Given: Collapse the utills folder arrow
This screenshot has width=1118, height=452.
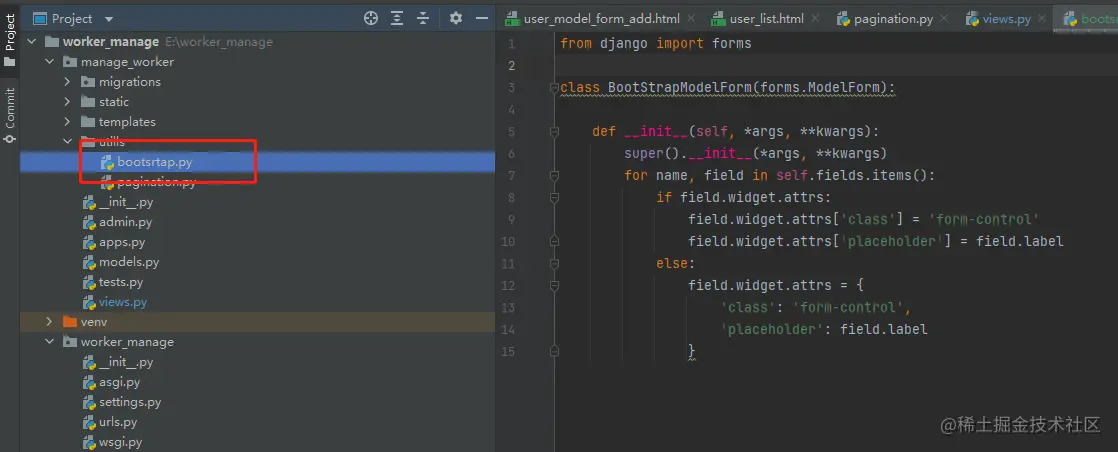Looking at the screenshot, I should pos(67,141).
